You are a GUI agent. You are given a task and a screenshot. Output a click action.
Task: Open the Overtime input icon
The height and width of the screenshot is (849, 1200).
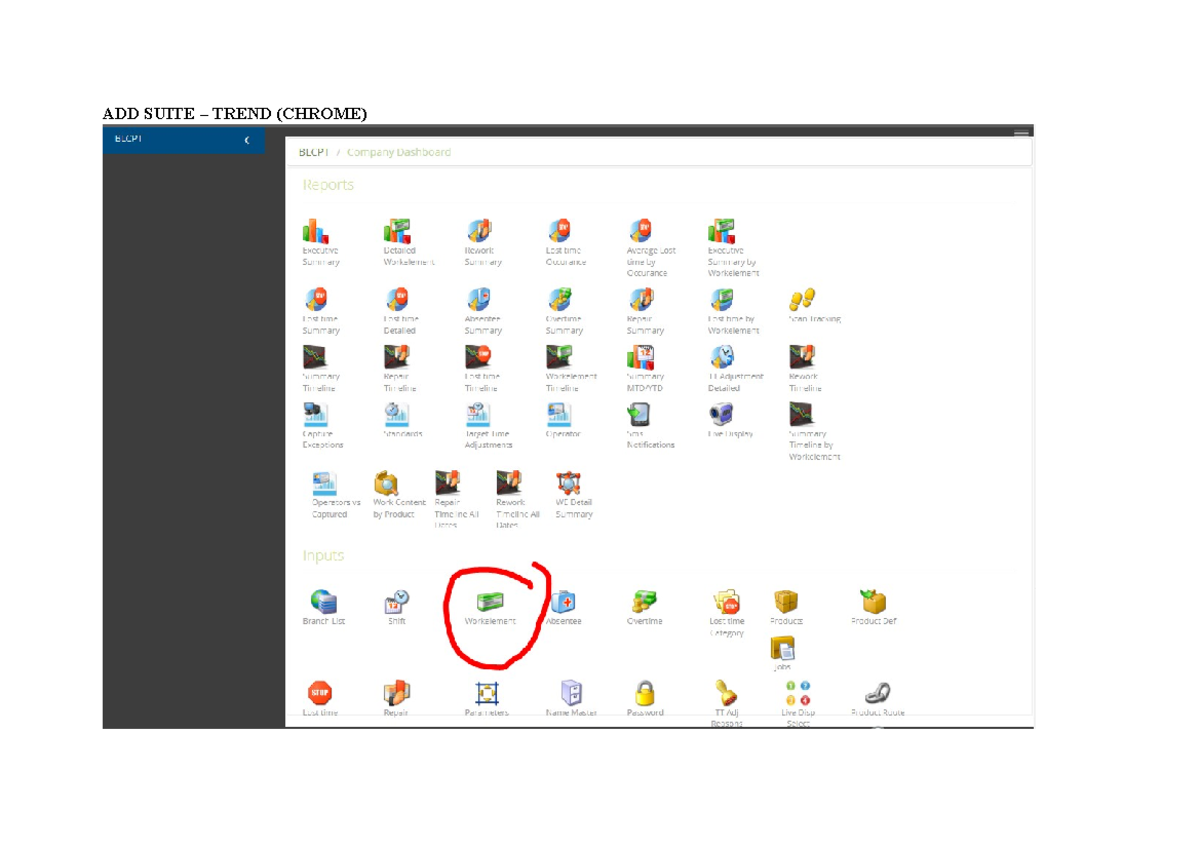tap(644, 603)
